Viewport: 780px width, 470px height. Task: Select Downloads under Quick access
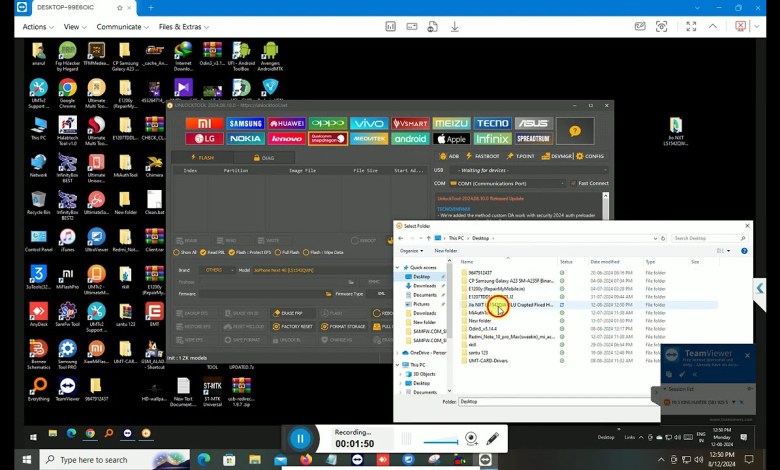click(x=424, y=285)
